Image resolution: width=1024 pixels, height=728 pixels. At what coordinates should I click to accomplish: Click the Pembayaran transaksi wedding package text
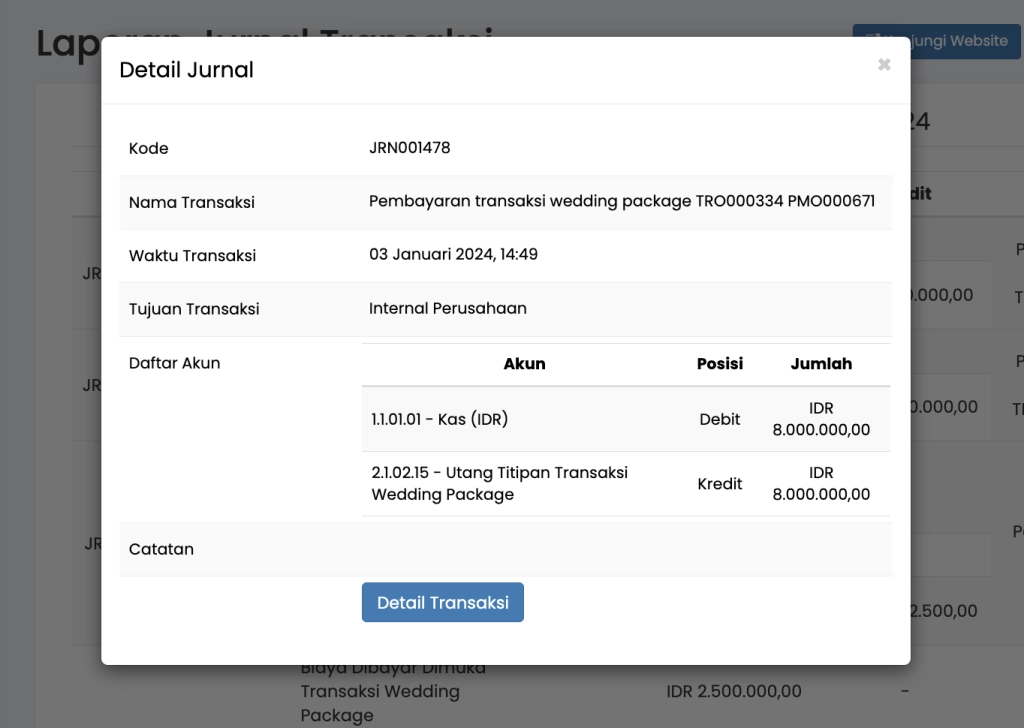[x=621, y=201]
